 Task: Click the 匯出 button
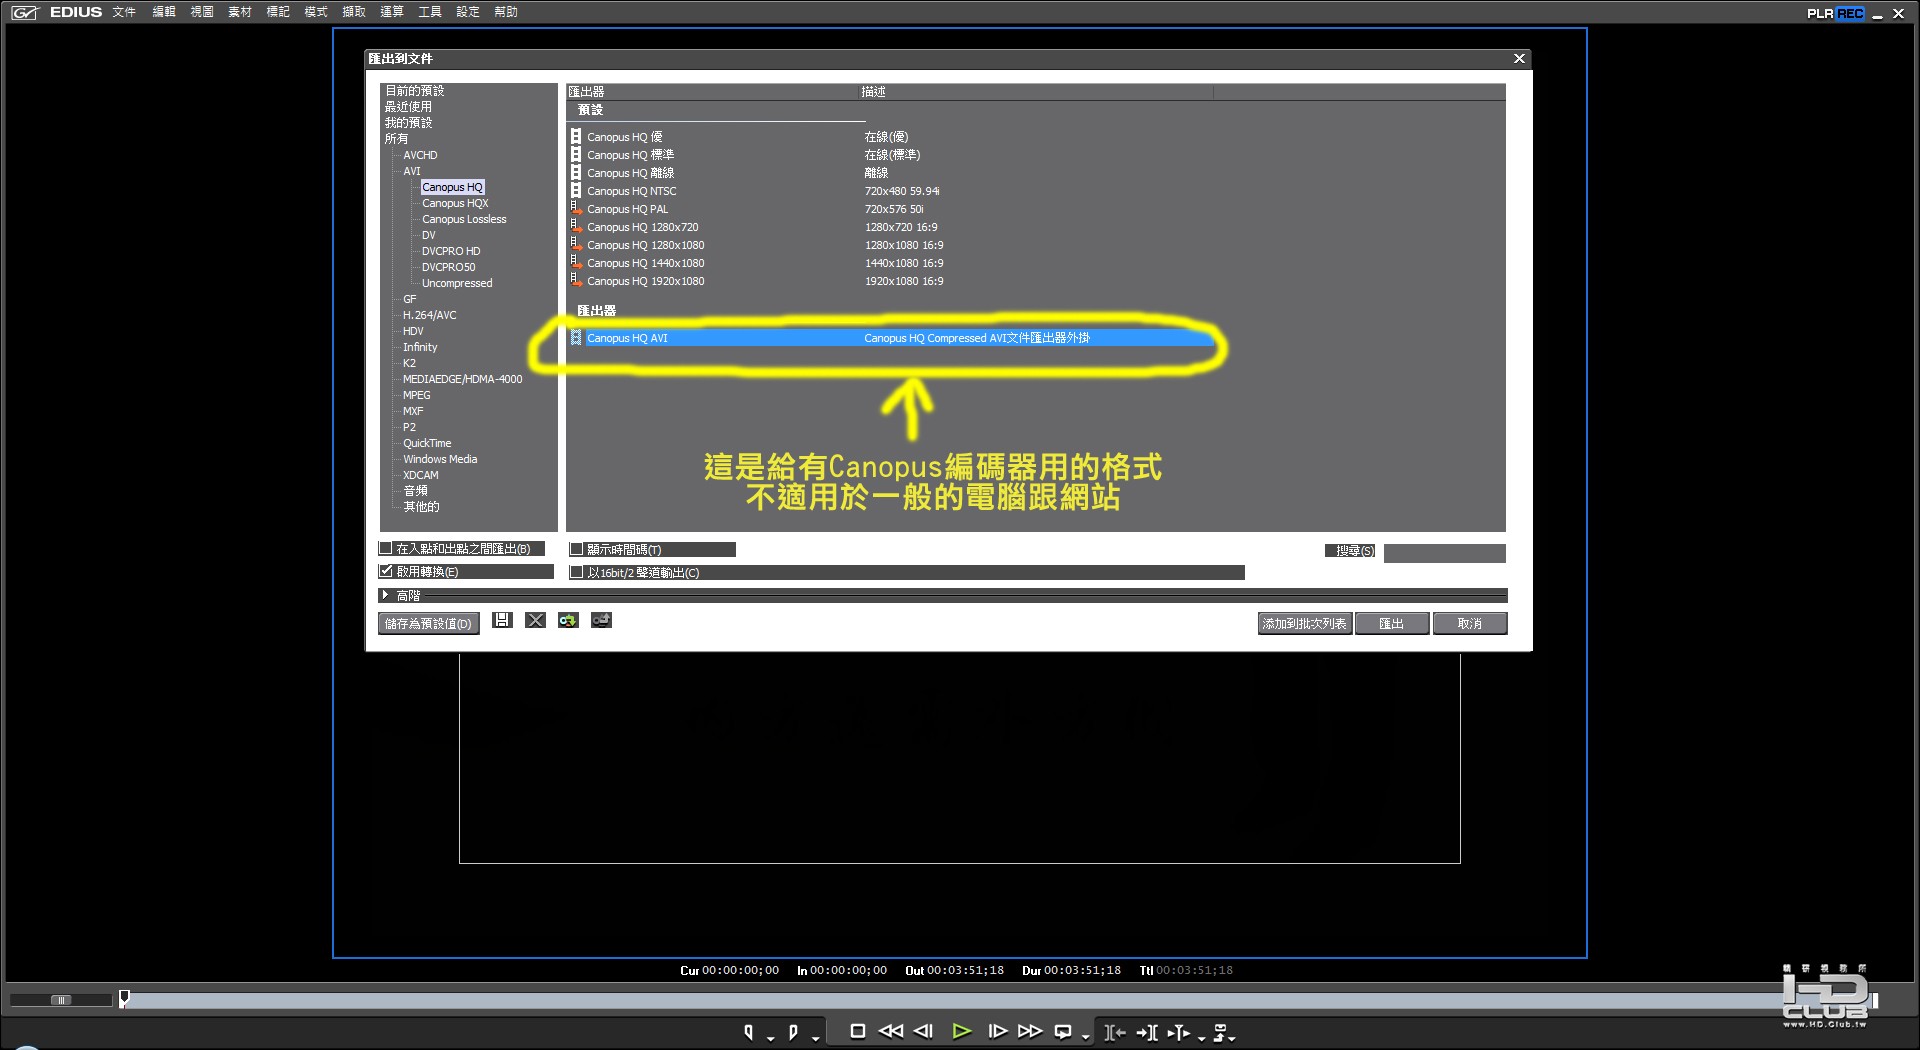[x=1391, y=623]
